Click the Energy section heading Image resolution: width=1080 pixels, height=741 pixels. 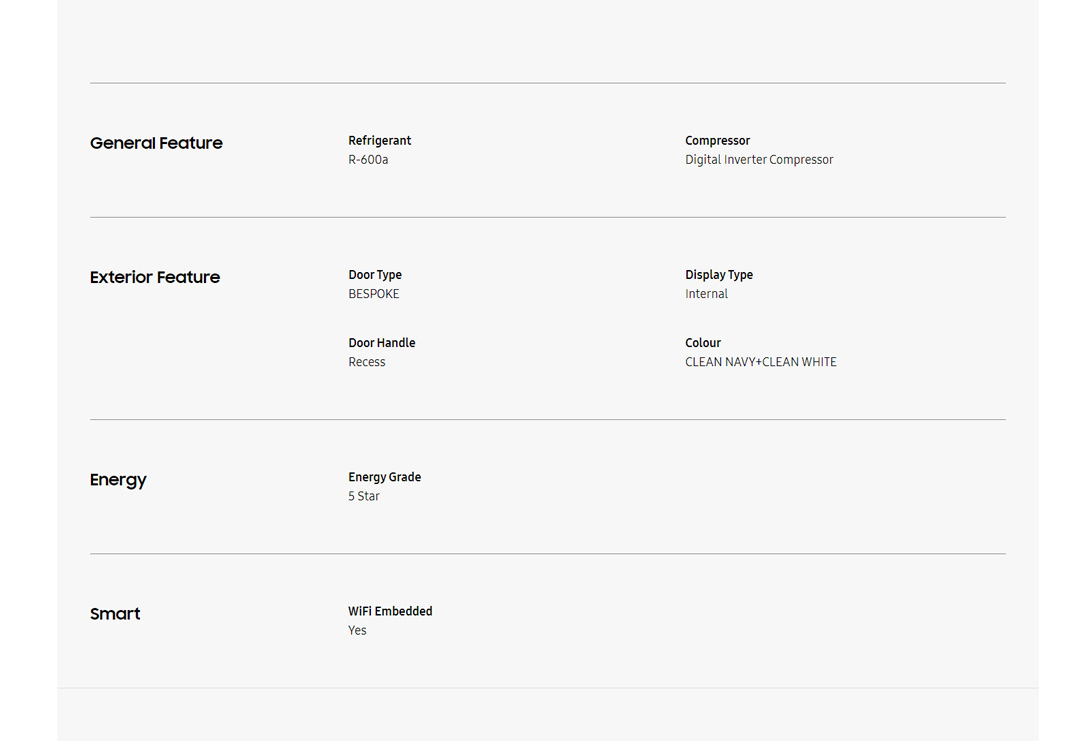tap(118, 480)
